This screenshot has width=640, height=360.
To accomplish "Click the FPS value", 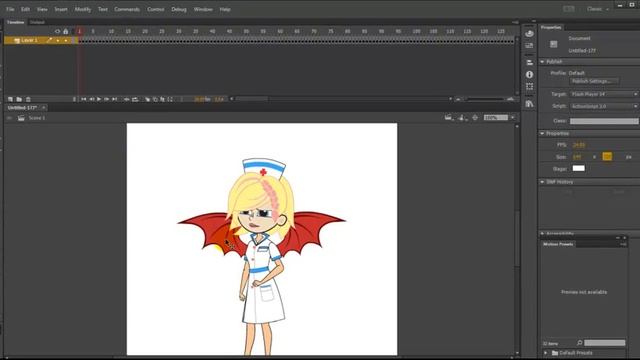I will 579,145.
